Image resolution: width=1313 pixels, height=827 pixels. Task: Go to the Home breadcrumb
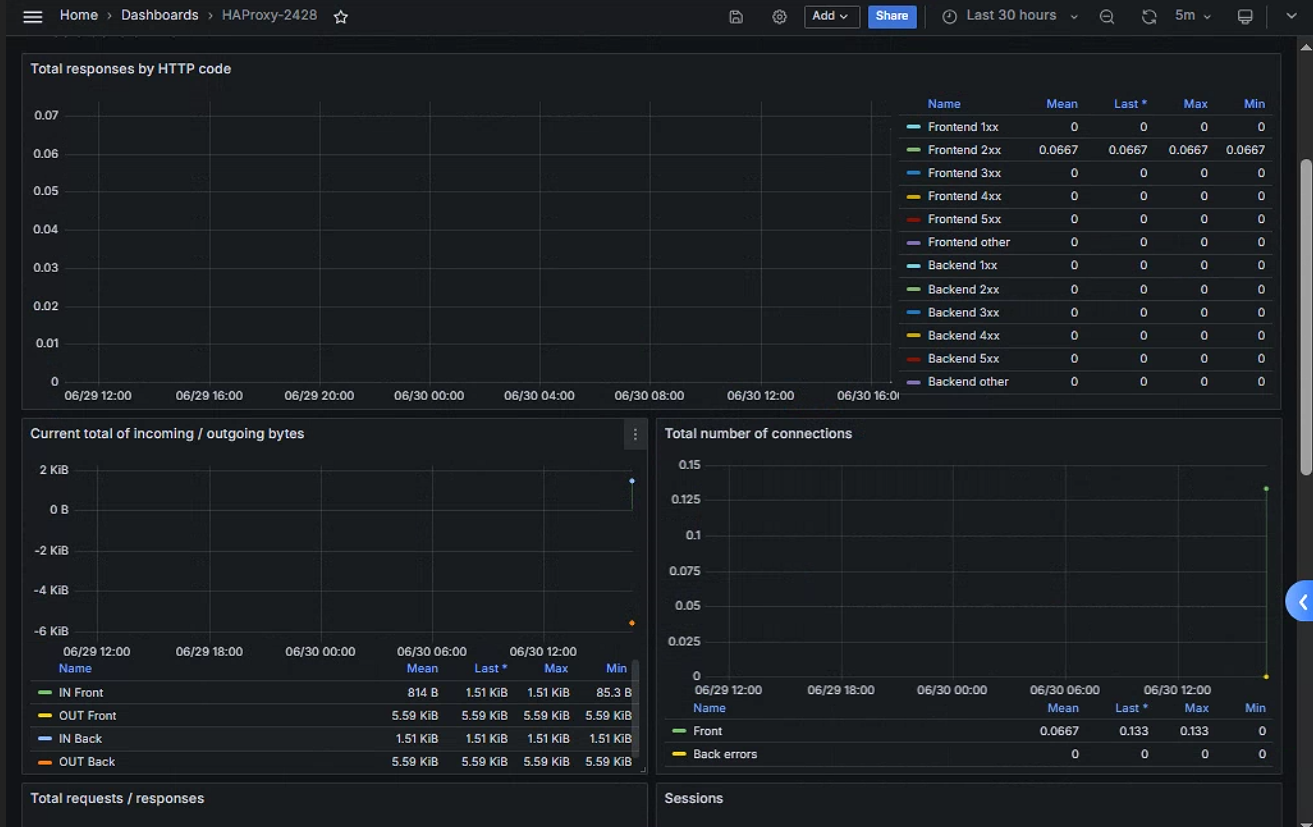79,16
